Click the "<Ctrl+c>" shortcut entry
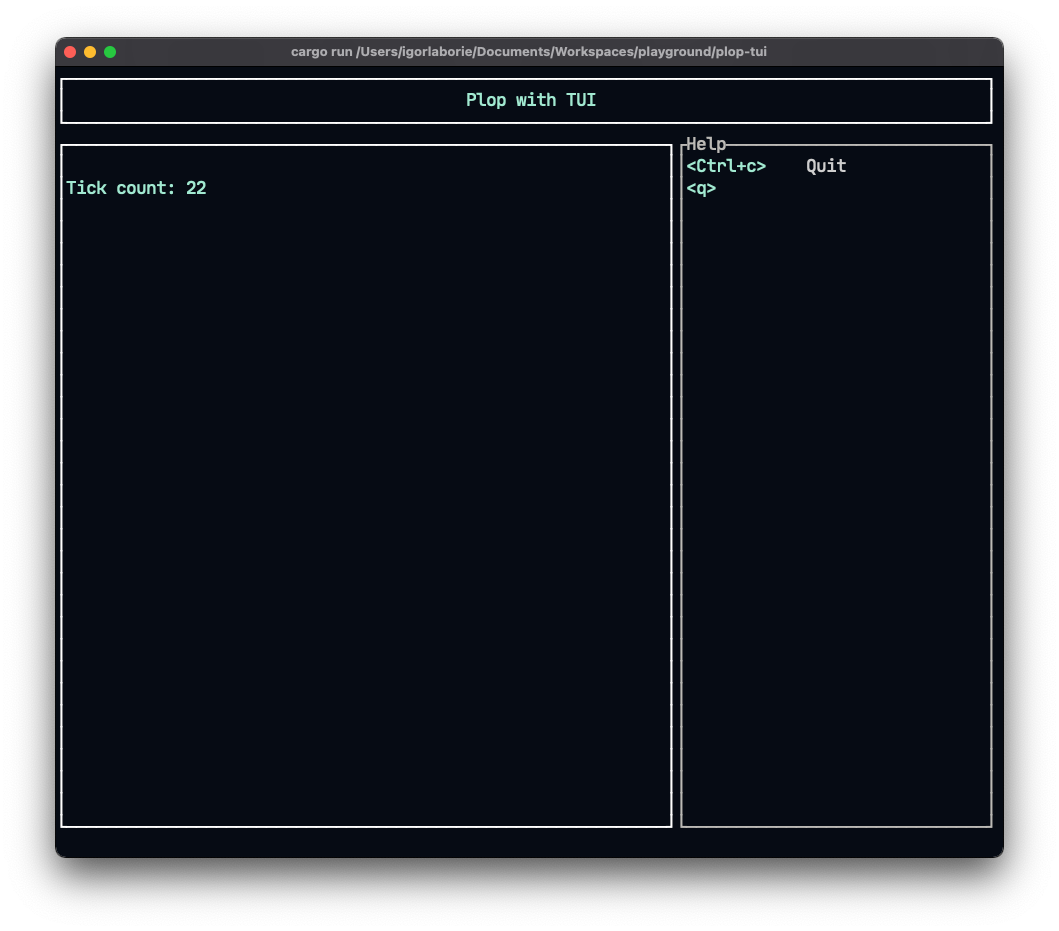Image resolution: width=1059 pixels, height=931 pixels. [726, 166]
